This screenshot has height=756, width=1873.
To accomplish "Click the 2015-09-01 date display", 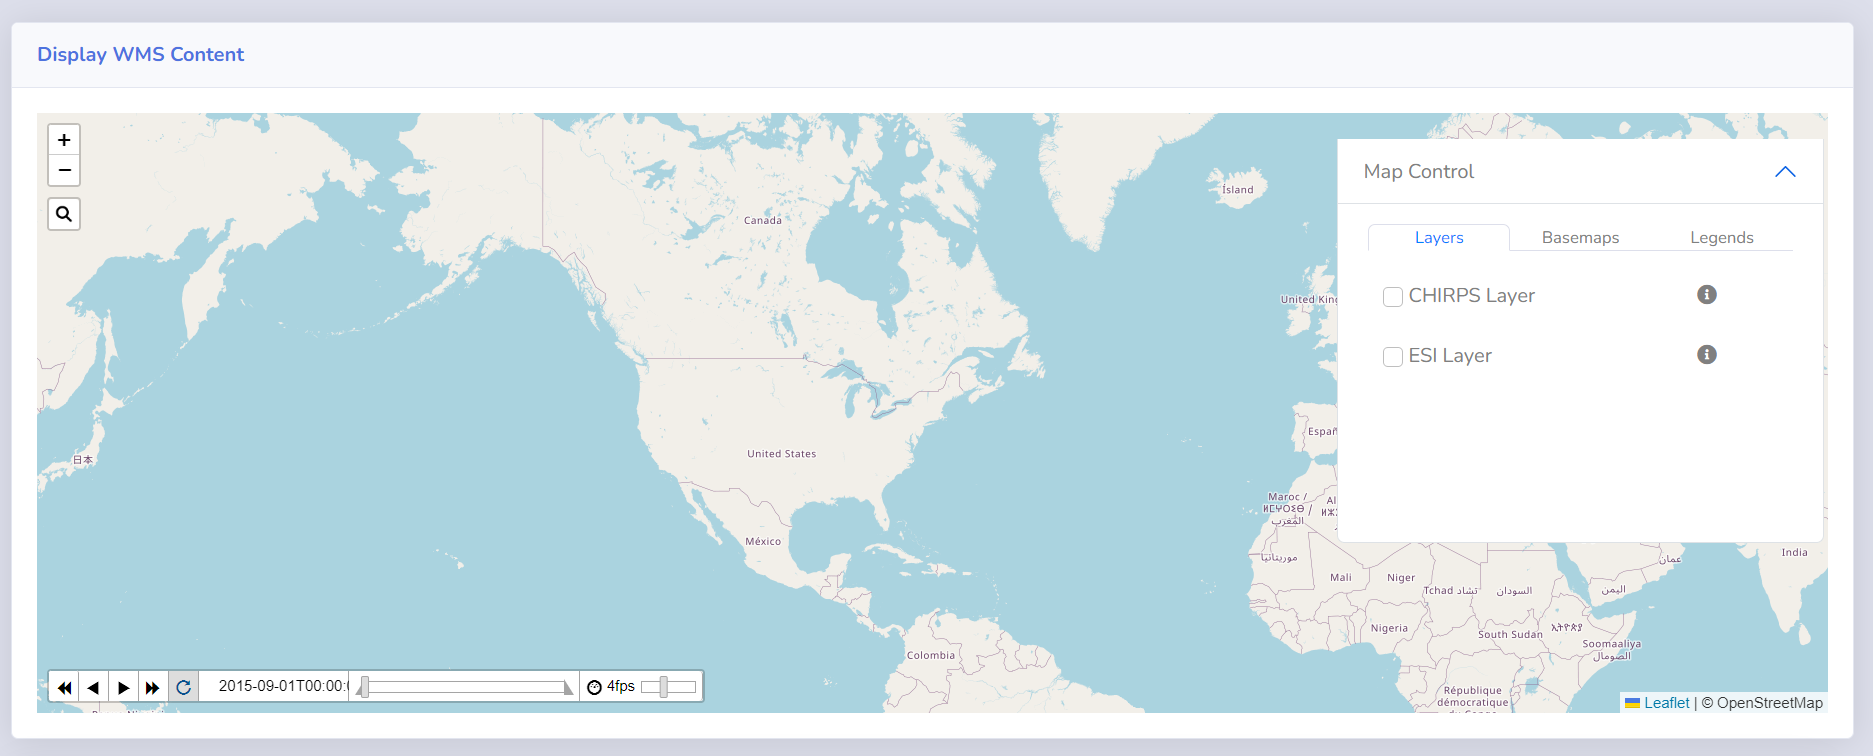I will click(280, 687).
